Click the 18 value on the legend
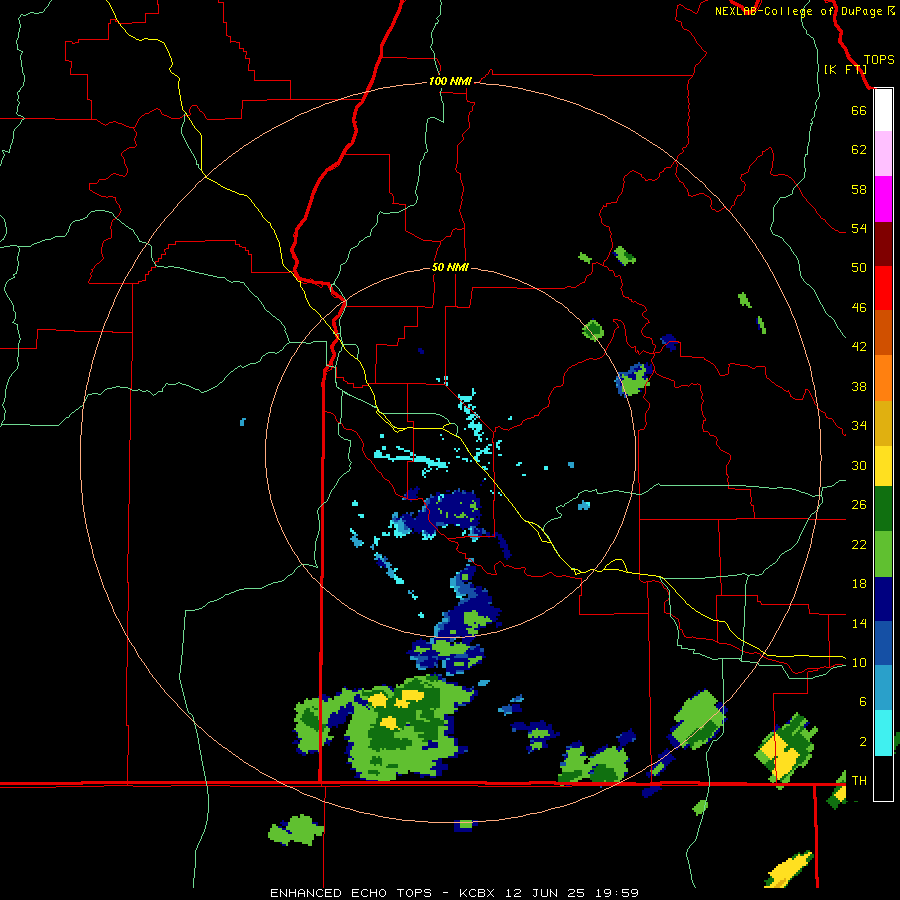 point(859,584)
